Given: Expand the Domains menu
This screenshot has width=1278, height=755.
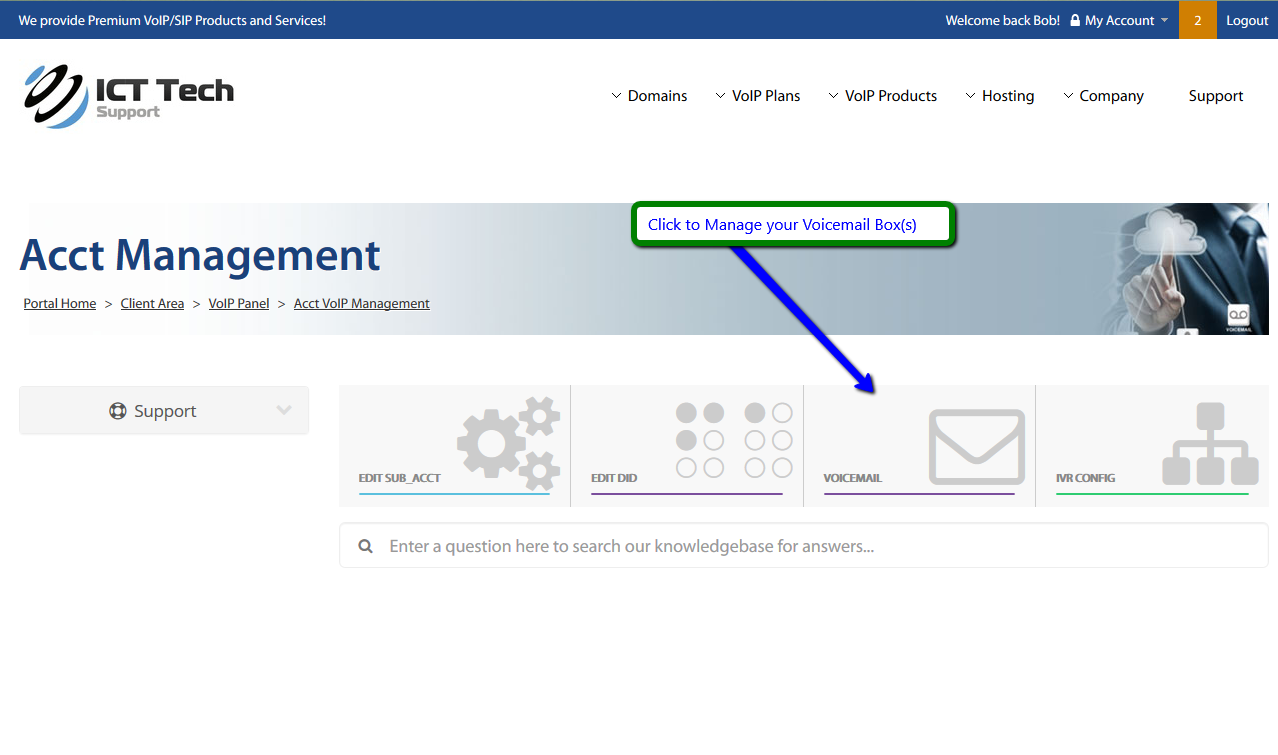Looking at the screenshot, I should [x=649, y=96].
